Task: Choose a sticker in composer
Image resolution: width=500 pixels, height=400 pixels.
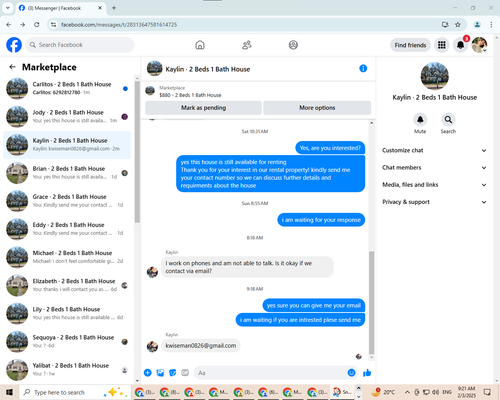Action: coord(173,373)
